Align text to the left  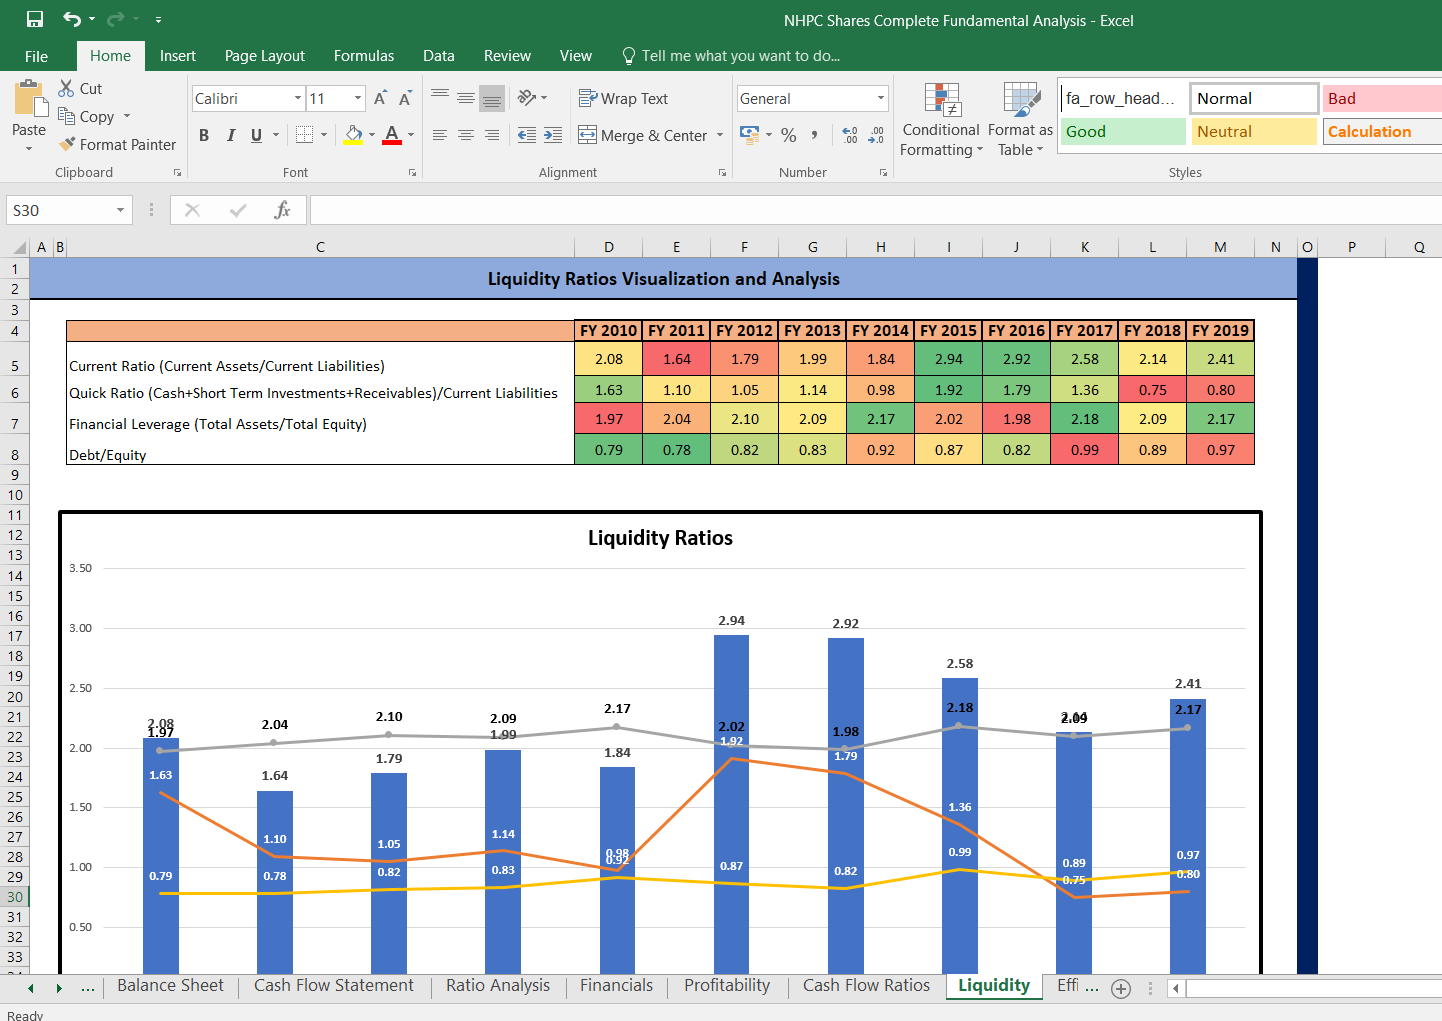[440, 135]
